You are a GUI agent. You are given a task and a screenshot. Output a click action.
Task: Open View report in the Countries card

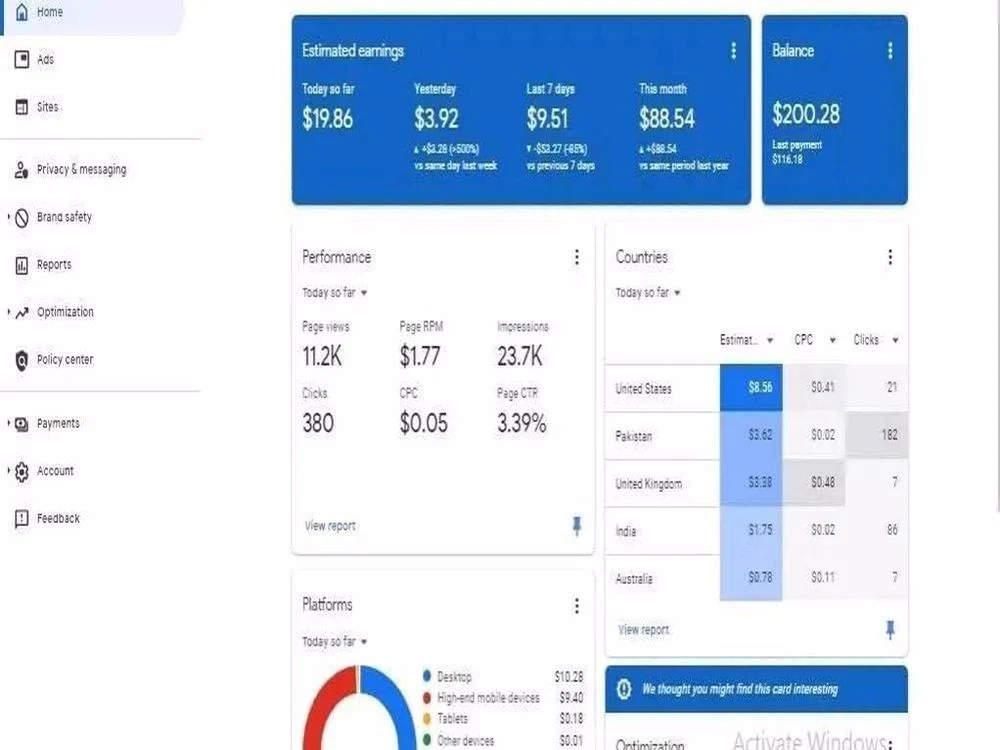644,629
